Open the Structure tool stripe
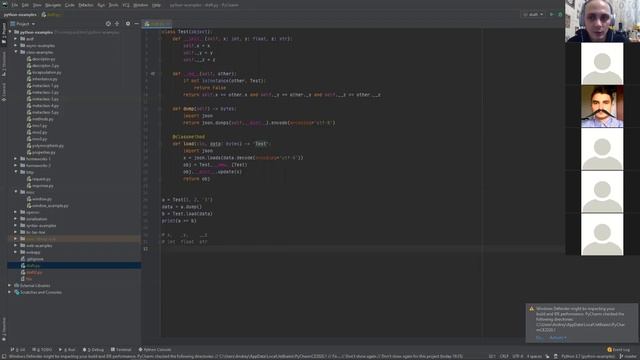 [4, 64]
